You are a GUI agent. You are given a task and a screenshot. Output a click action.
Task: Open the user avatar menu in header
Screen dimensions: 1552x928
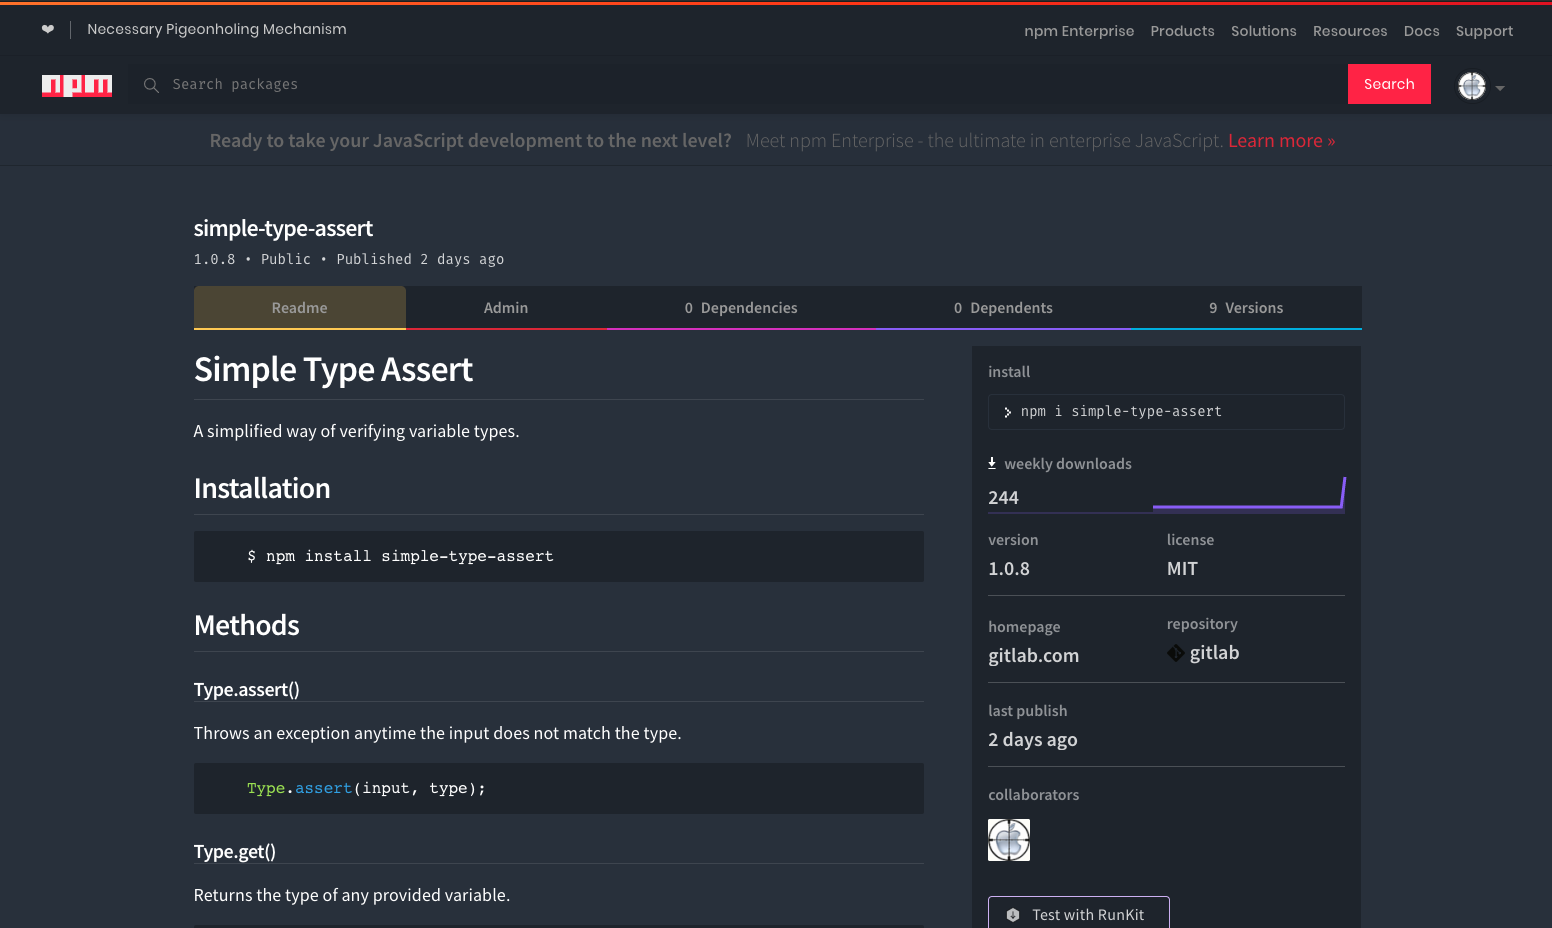tap(1472, 86)
